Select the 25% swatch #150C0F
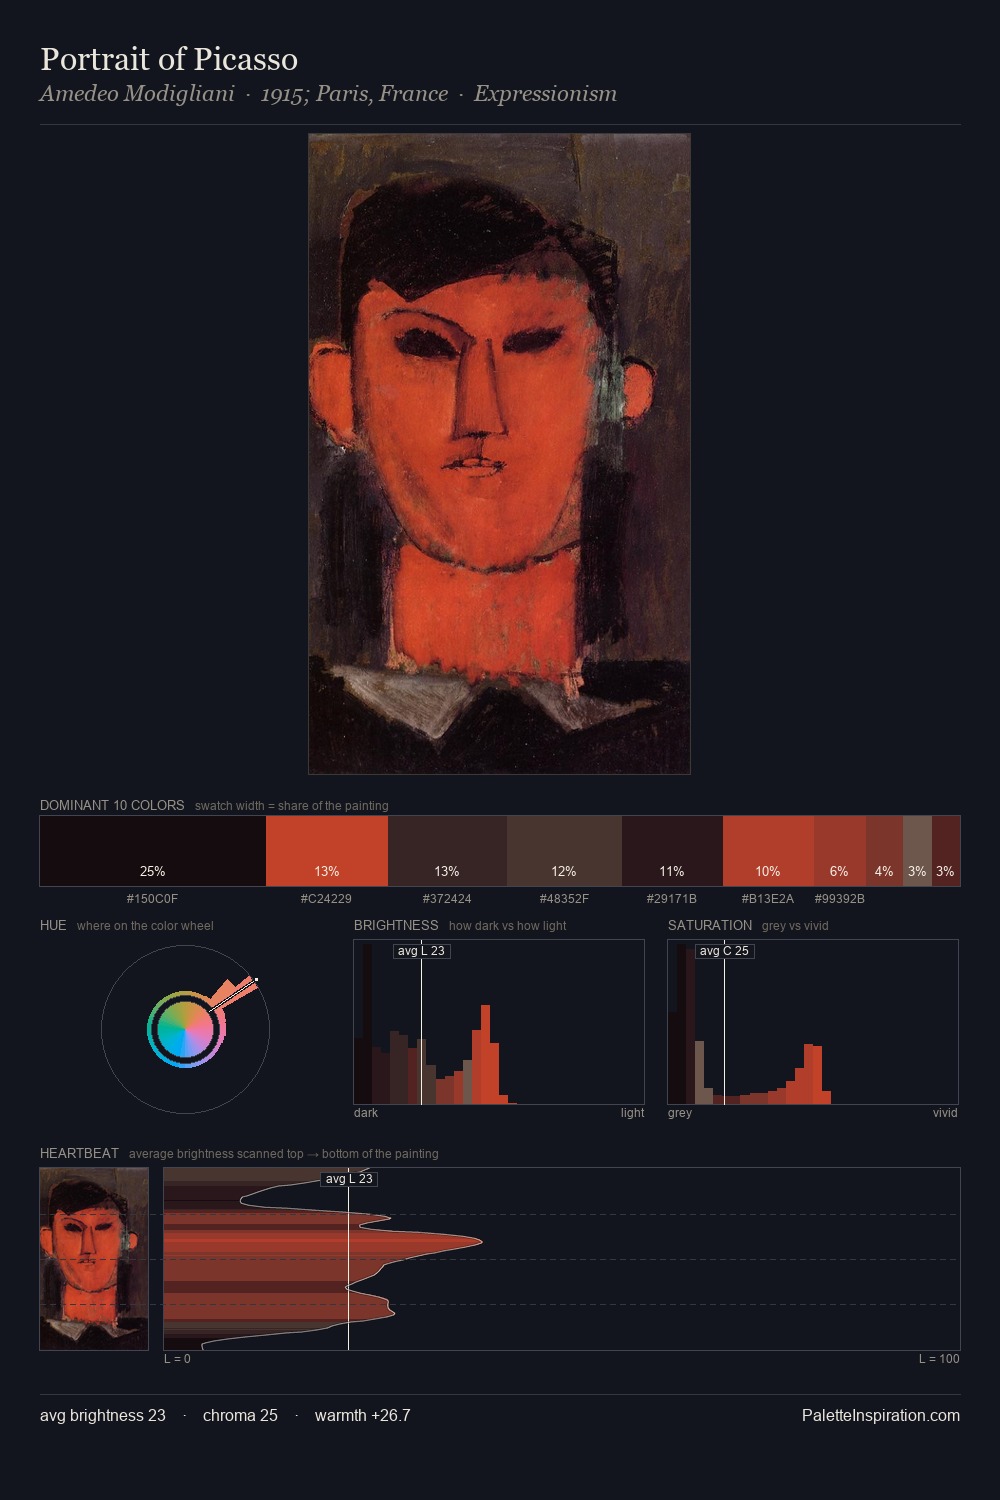1000x1500 pixels. click(x=153, y=851)
